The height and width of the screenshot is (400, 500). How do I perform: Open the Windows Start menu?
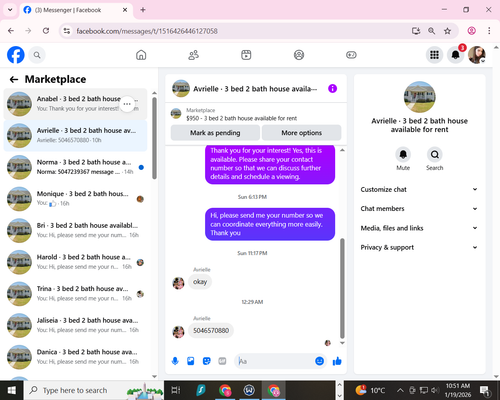pyautogui.click(x=11, y=390)
